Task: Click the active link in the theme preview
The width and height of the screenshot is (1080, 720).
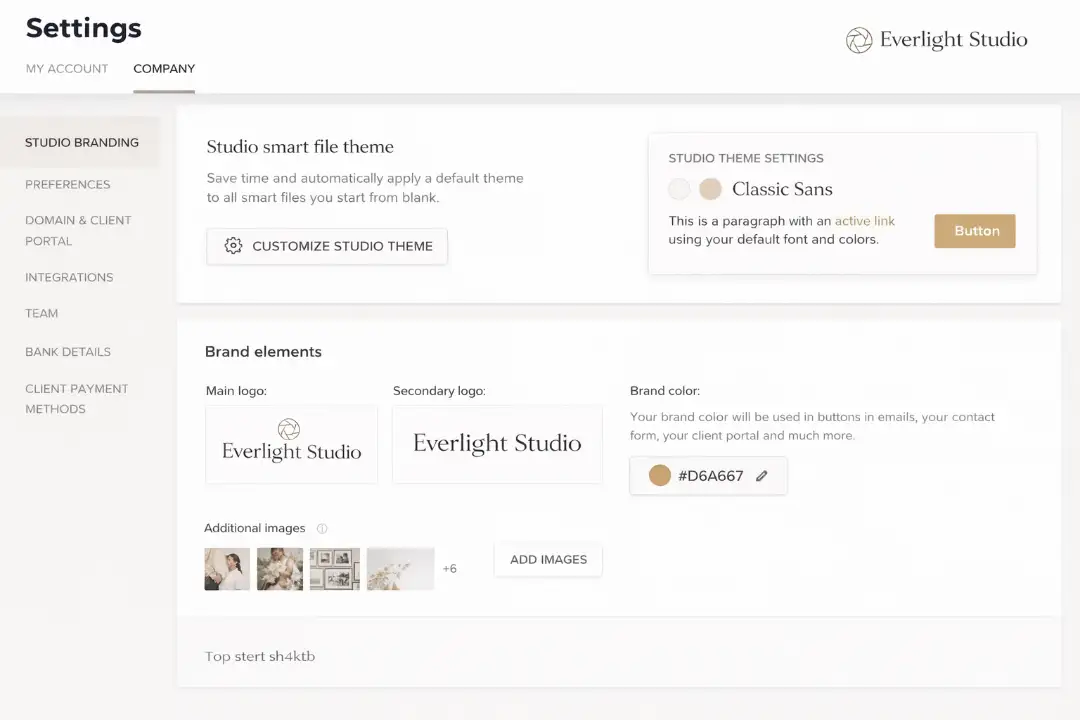Action: click(864, 221)
